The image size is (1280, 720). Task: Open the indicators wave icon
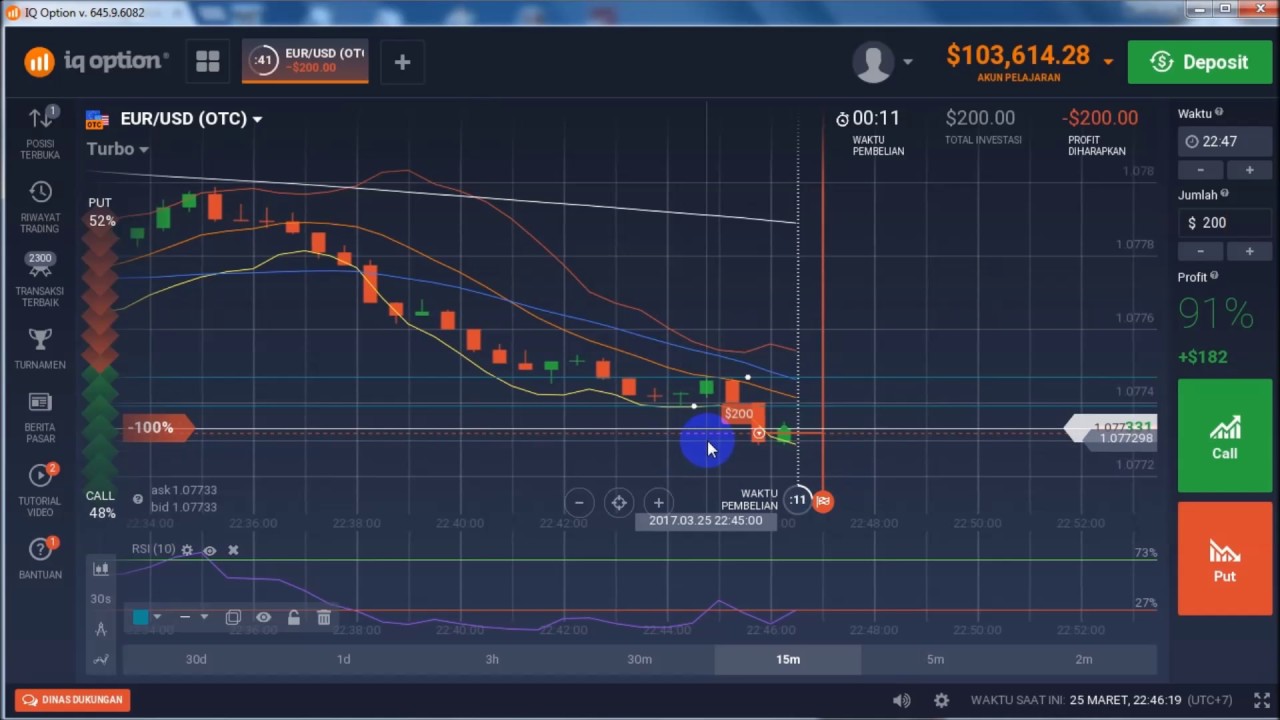(101, 659)
